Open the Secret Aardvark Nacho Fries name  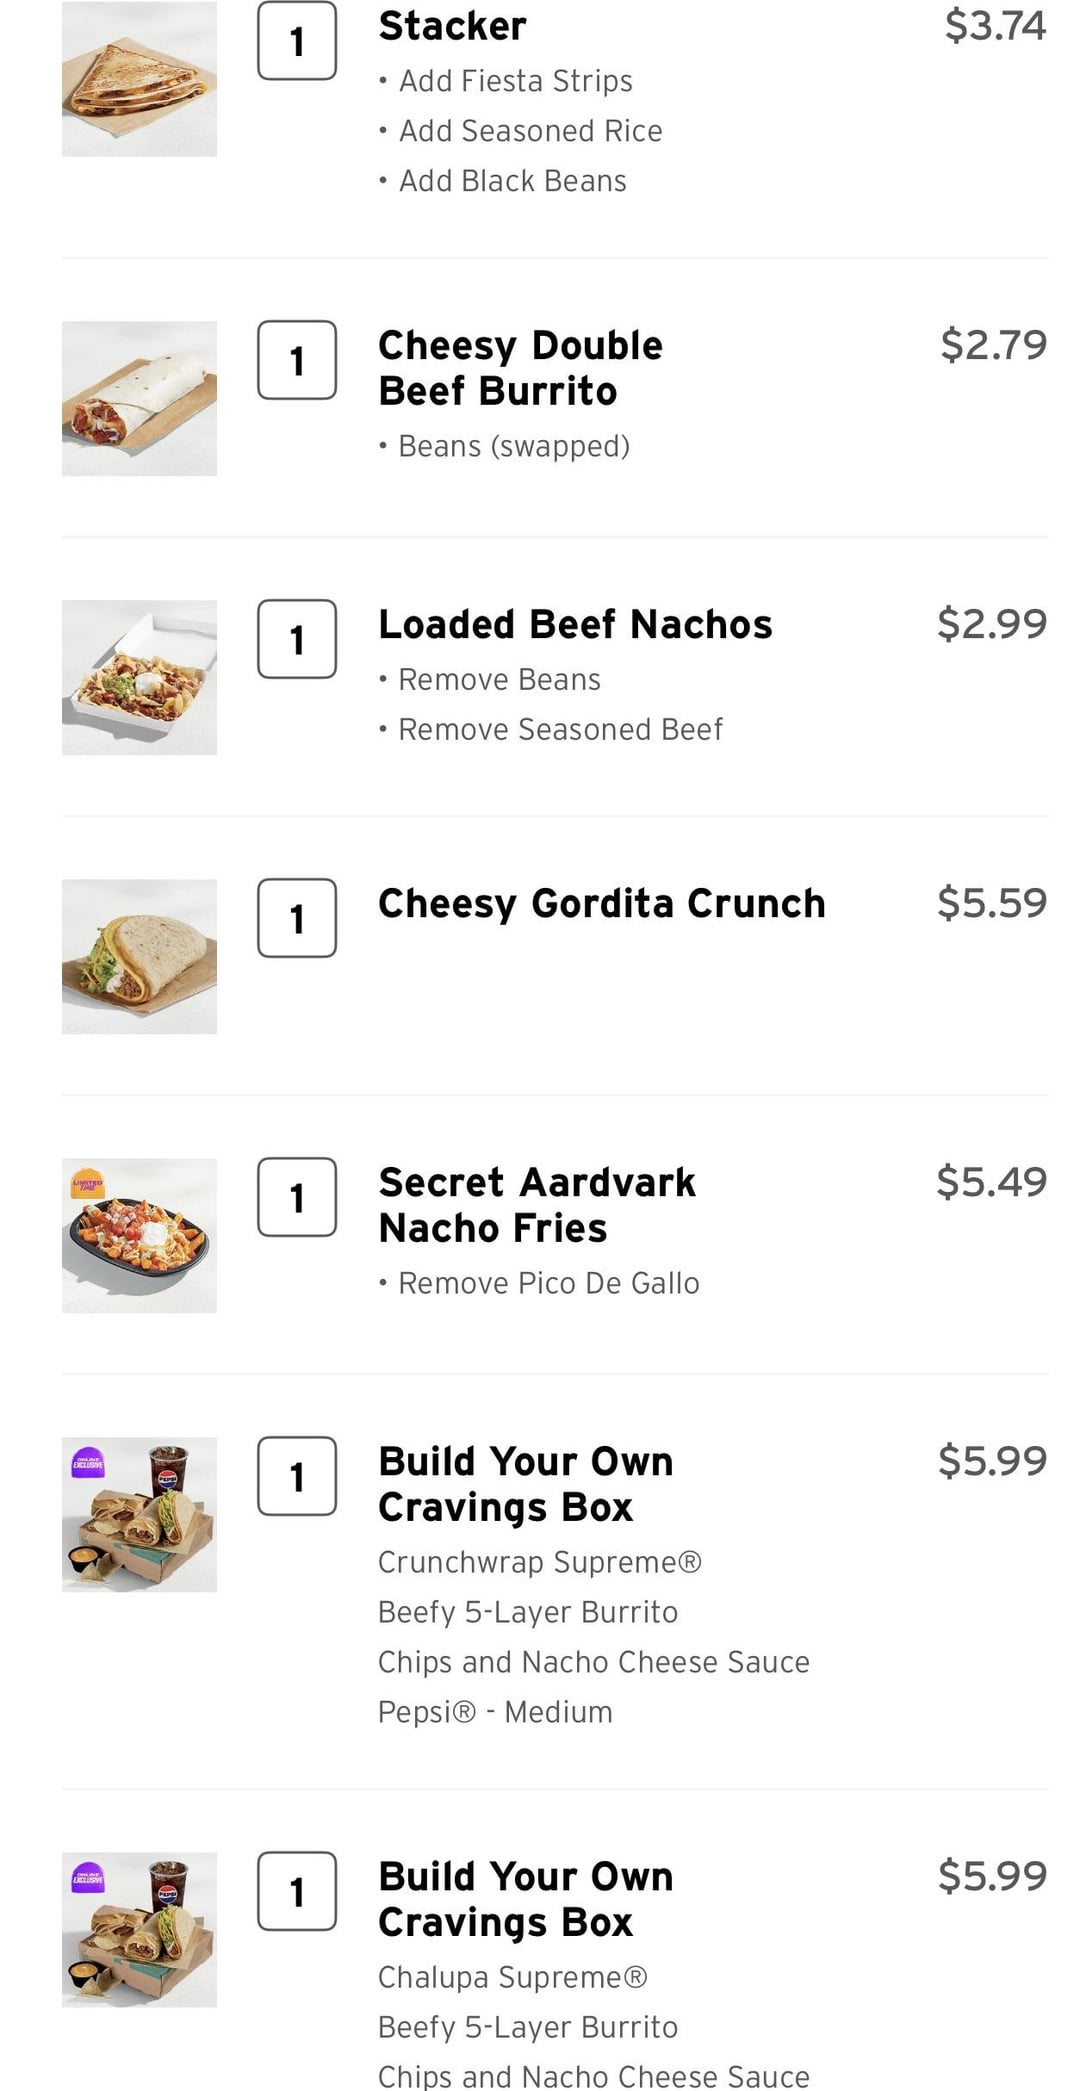[536, 1205]
